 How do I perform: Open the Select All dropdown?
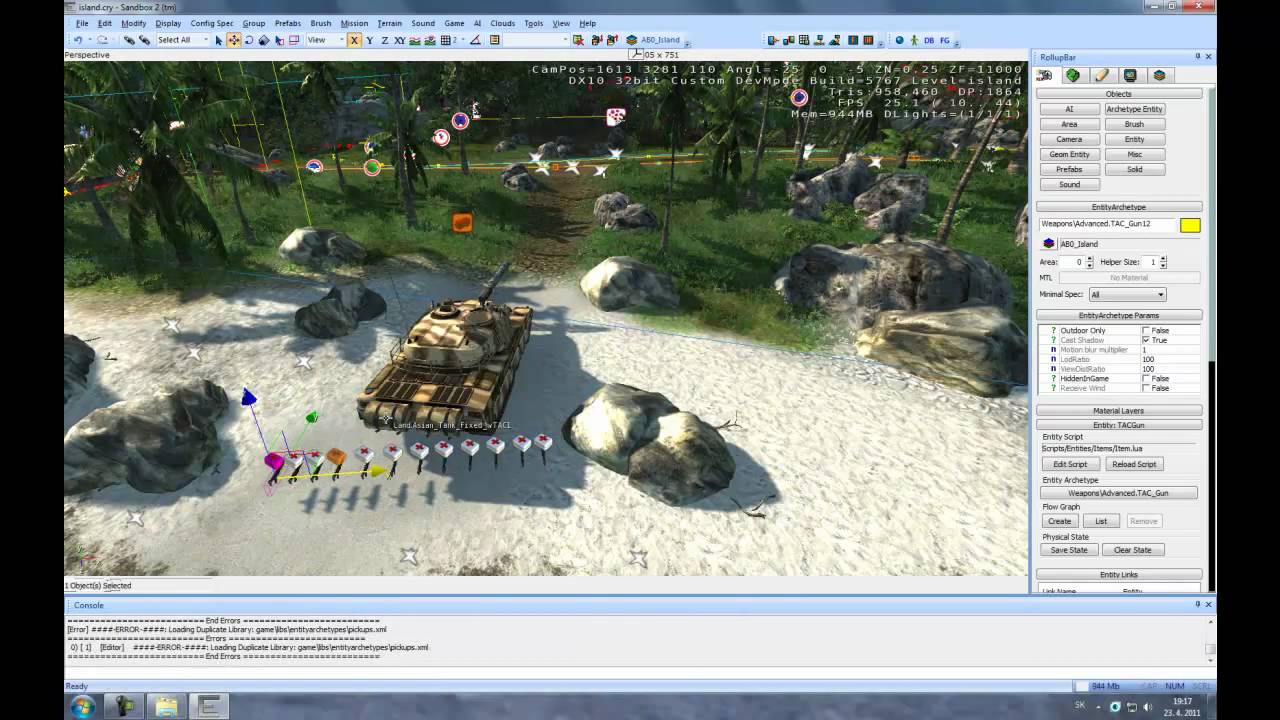tap(182, 40)
